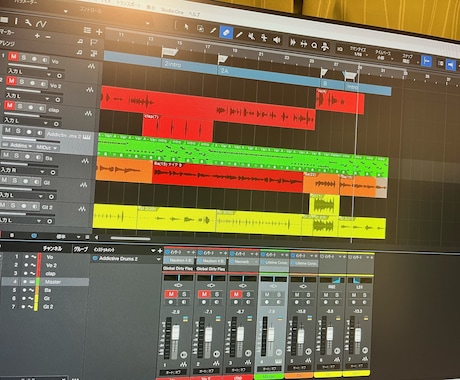Add a marker with the plus button
The width and height of the screenshot is (460, 380).
[37, 36]
